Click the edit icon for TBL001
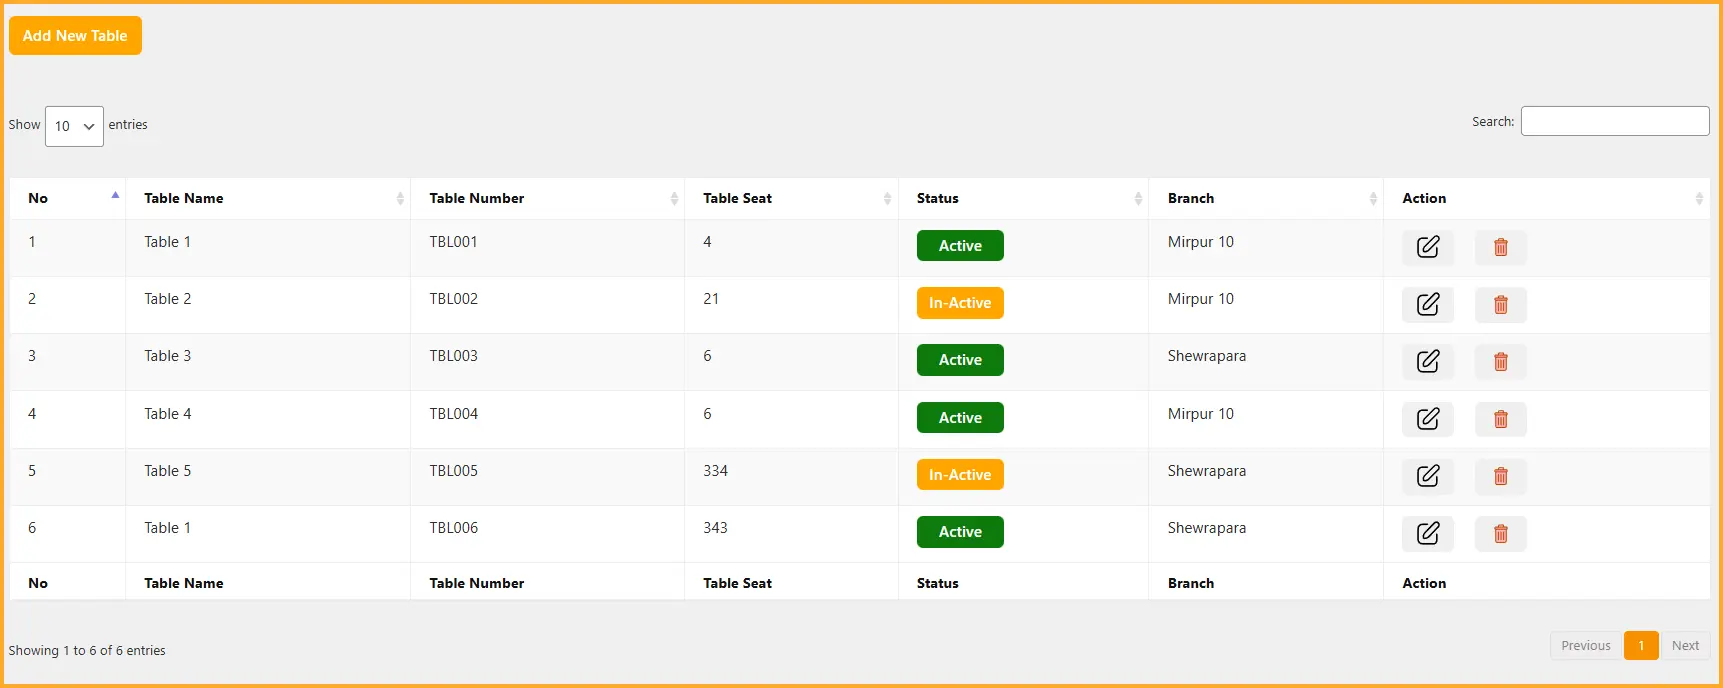 [x=1427, y=247]
